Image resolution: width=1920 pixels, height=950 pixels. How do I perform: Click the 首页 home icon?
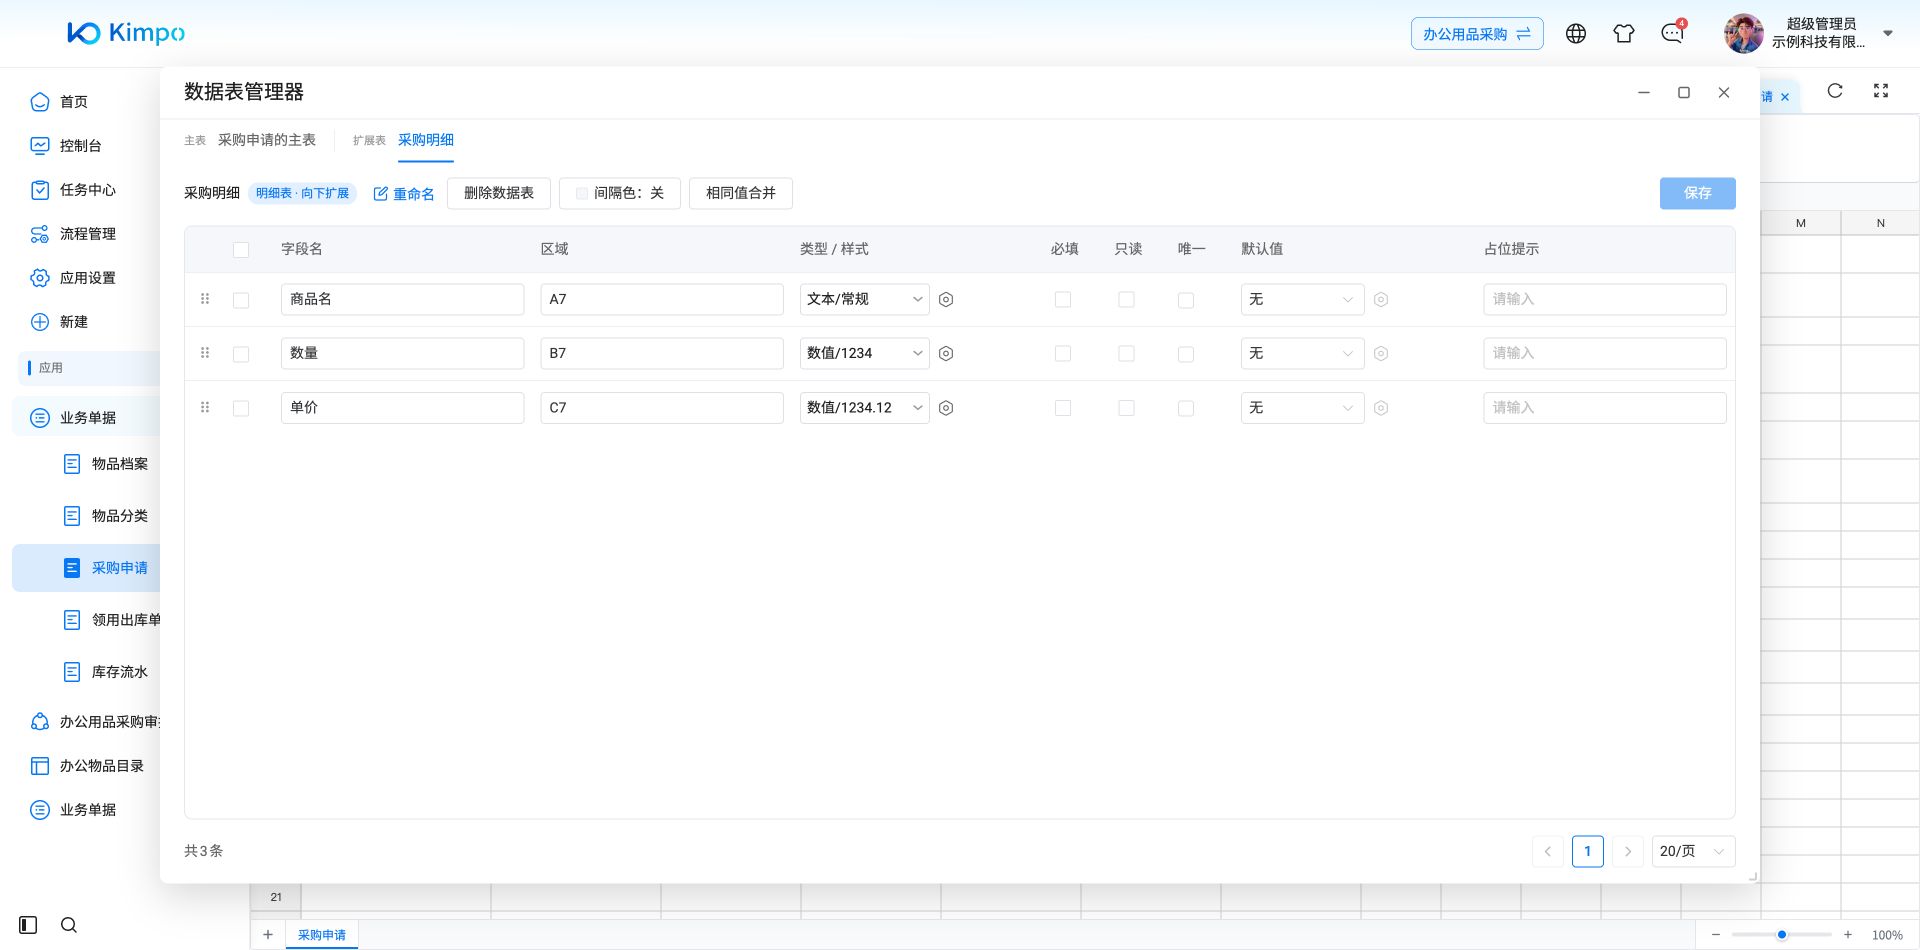pyautogui.click(x=40, y=102)
